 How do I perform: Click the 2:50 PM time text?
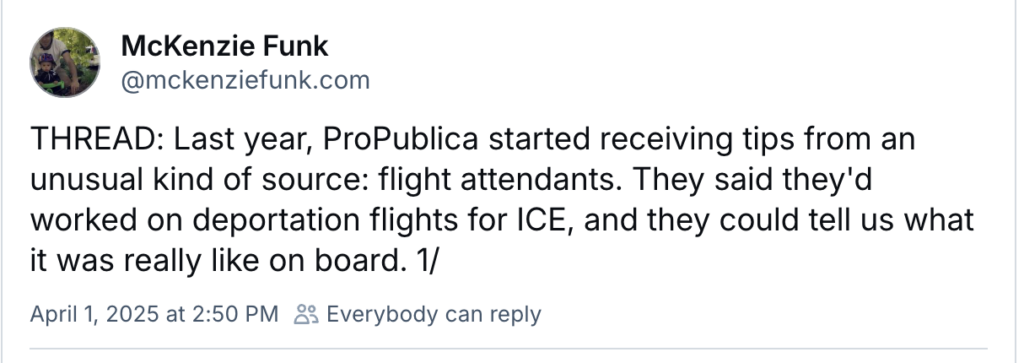click(234, 314)
